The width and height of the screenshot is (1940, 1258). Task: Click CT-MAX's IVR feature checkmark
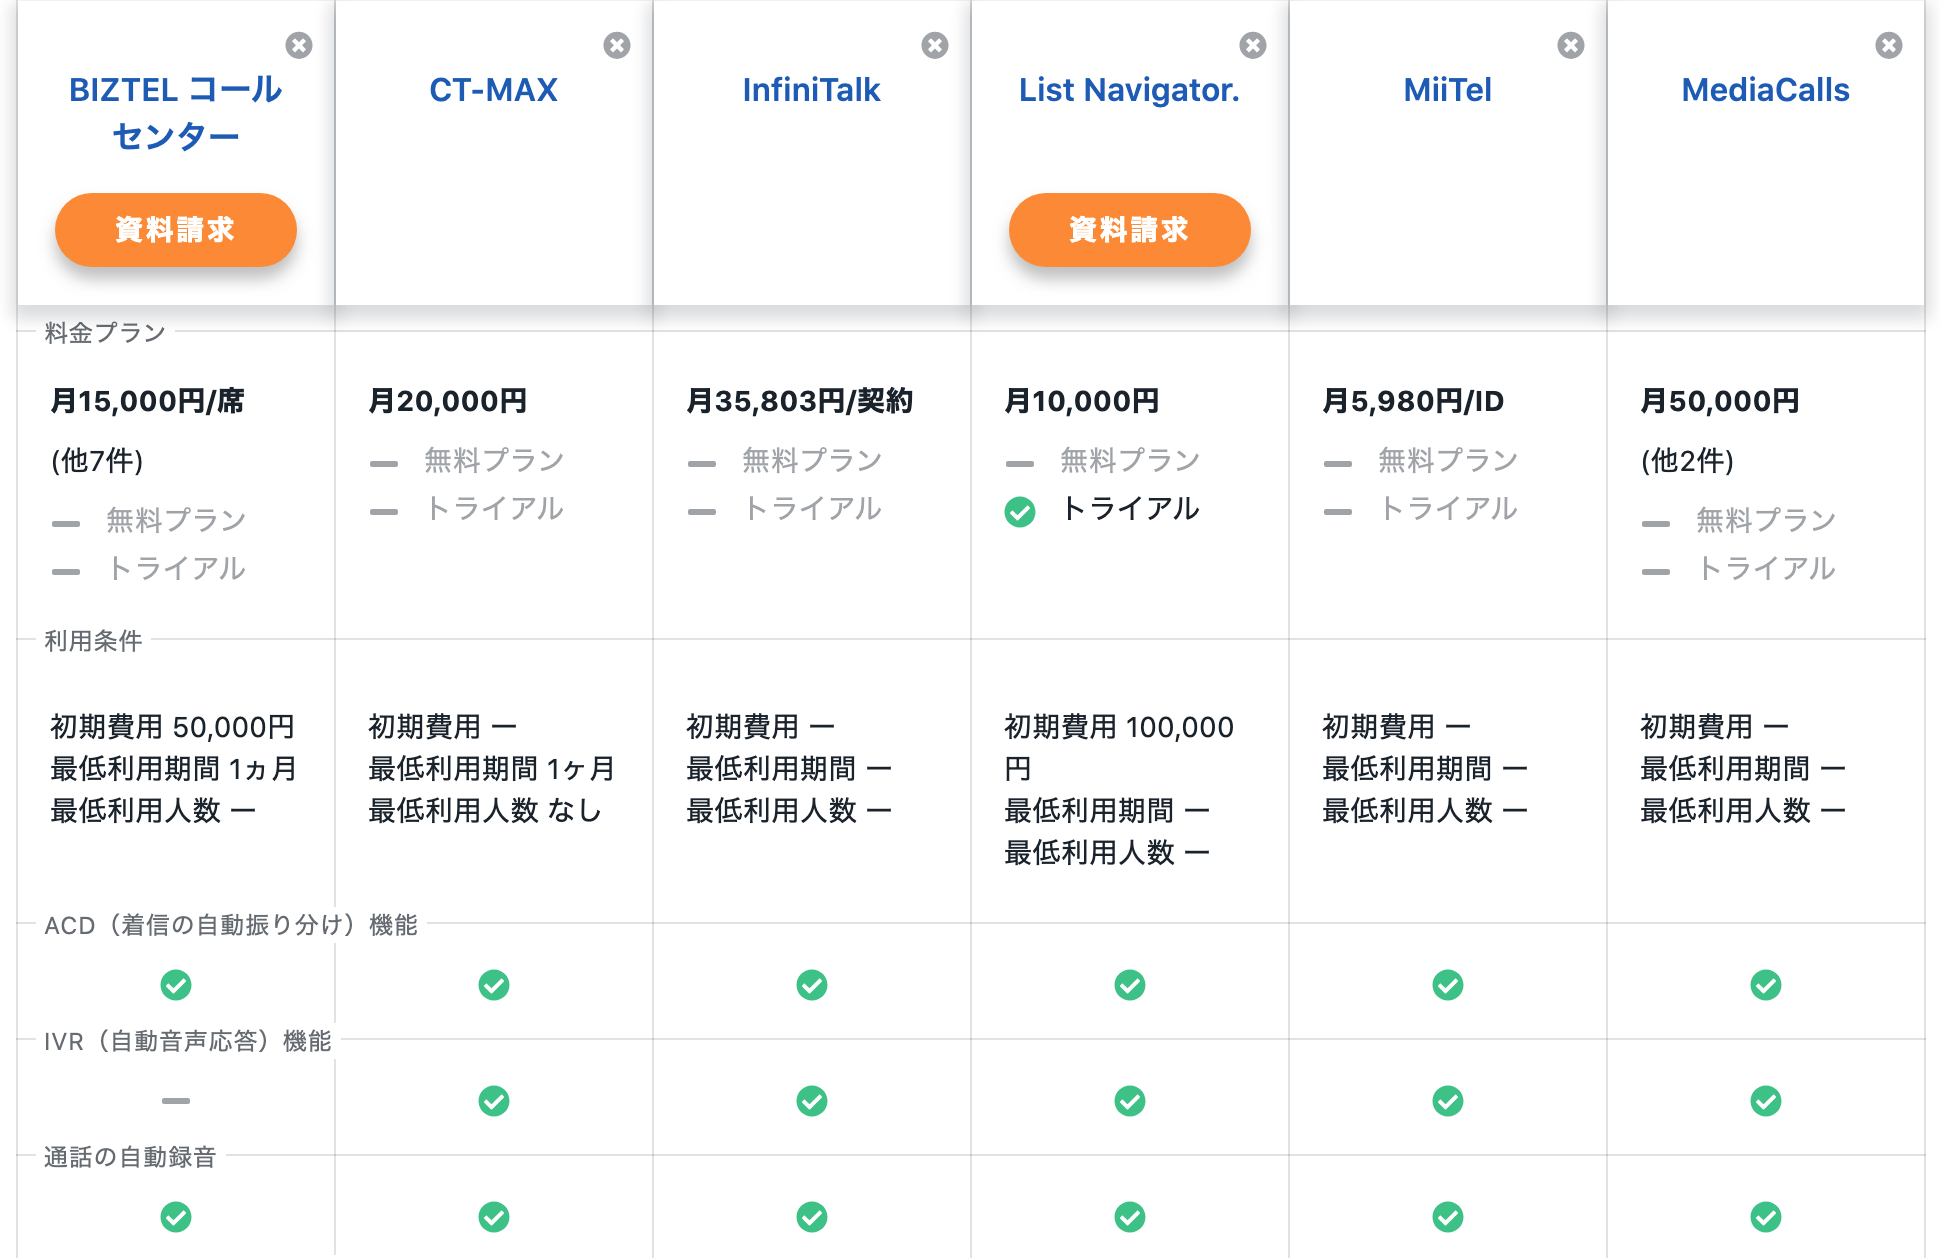tap(494, 1101)
